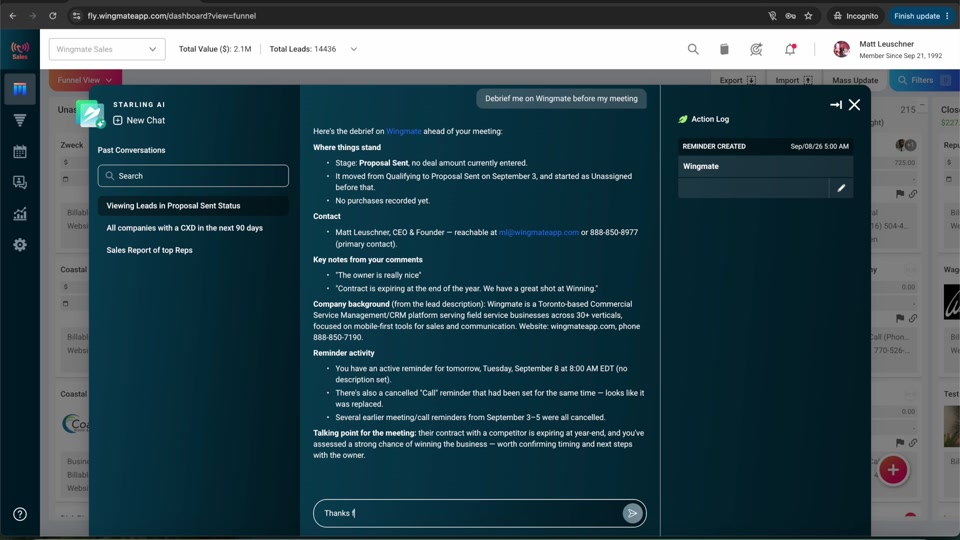The image size is (960, 540).
Task: Open the Filters button
Action: point(923,80)
